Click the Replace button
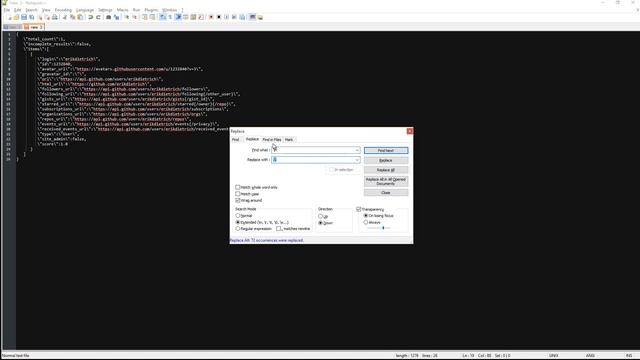 click(x=386, y=160)
